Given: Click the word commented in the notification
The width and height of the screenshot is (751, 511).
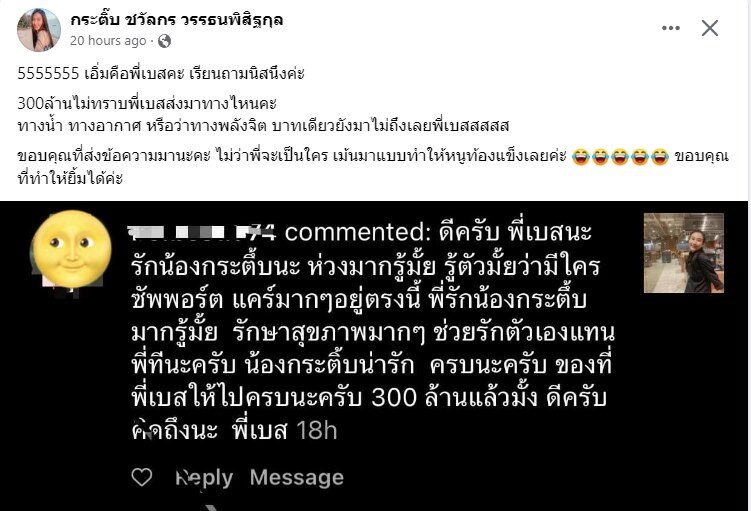Looking at the screenshot, I should [354, 232].
